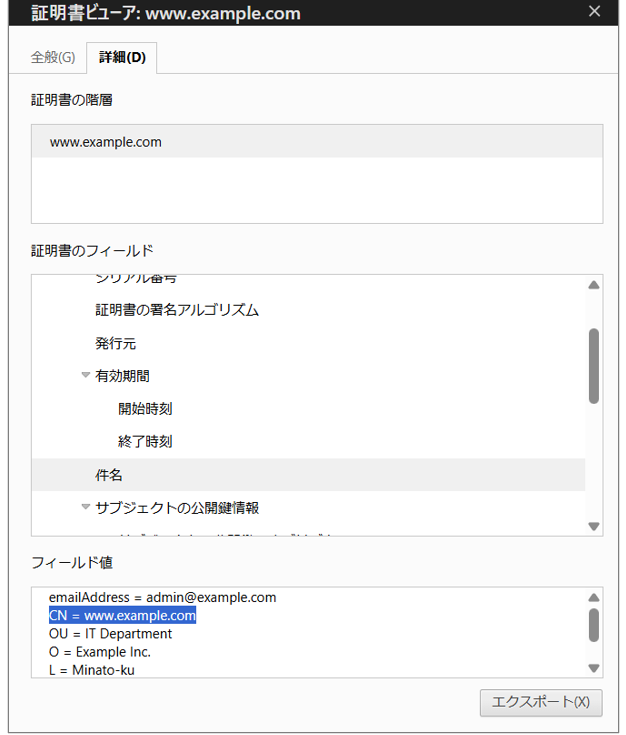Close the certificate viewer dialog
Image resolution: width=626 pixels, height=735 pixels.
point(594,11)
